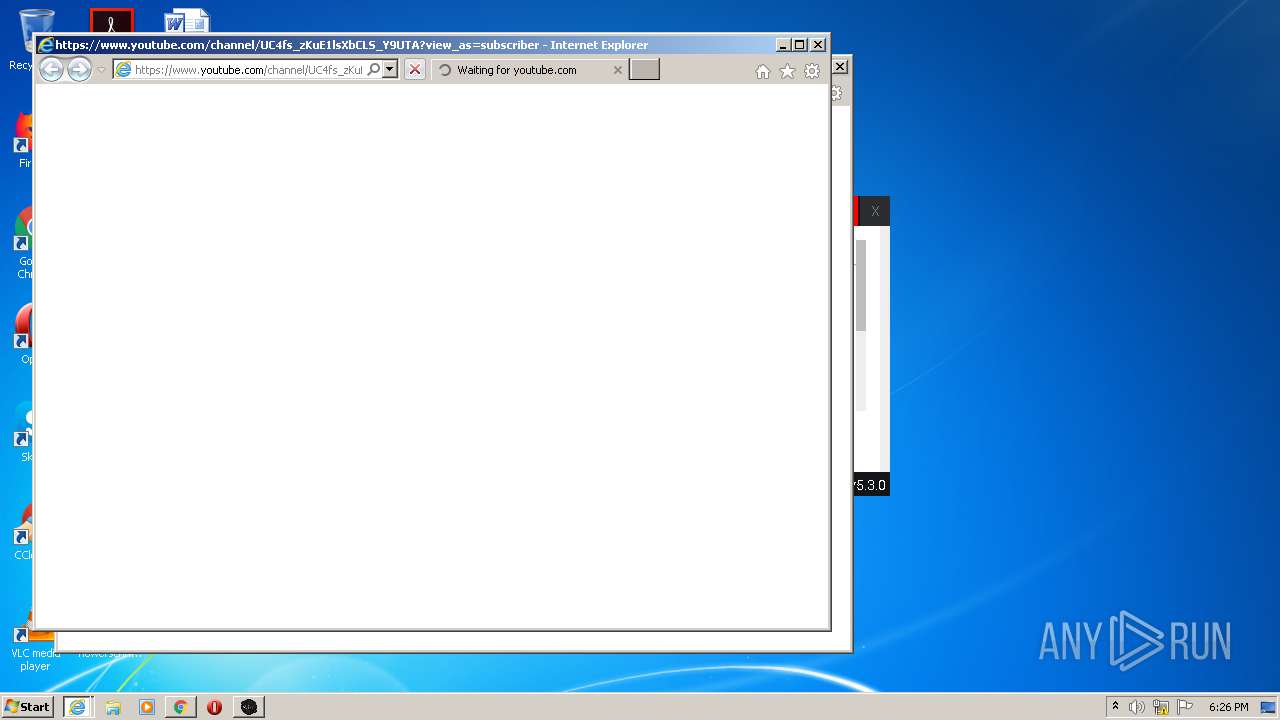This screenshot has width=1280, height=720.
Task: Click the black round app taskbar icon
Action: tap(249, 707)
